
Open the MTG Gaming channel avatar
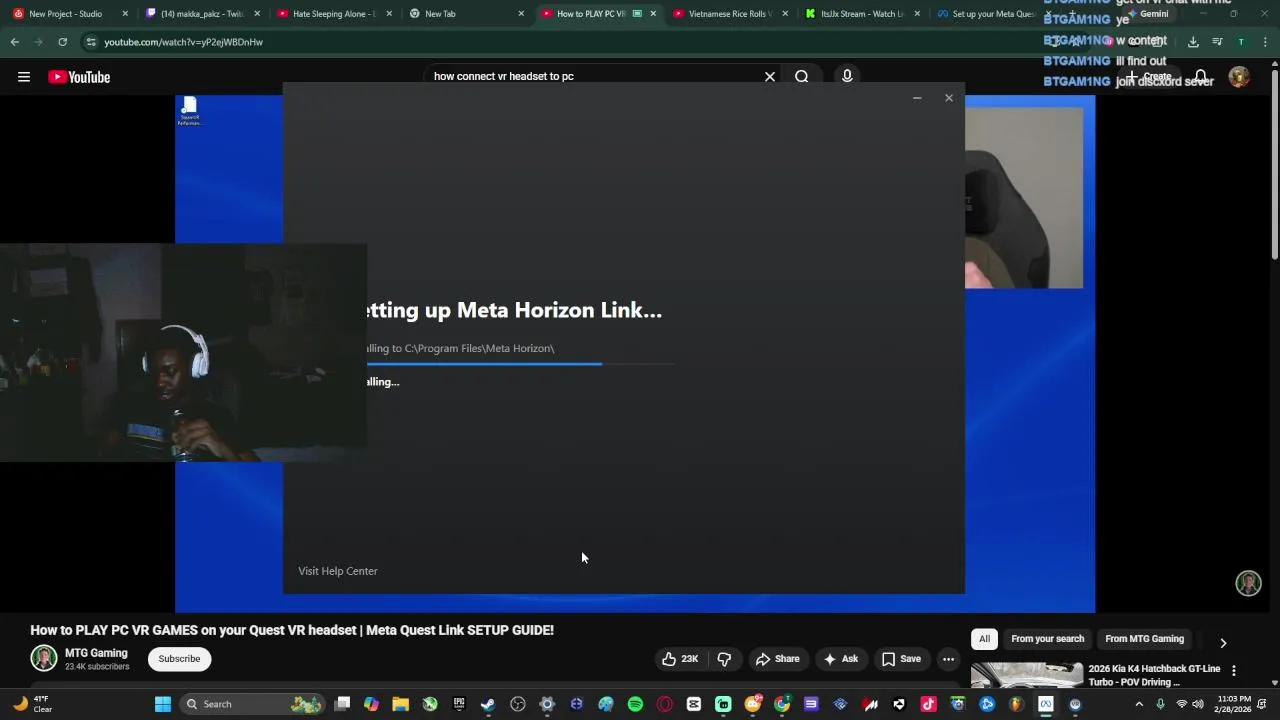click(44, 658)
